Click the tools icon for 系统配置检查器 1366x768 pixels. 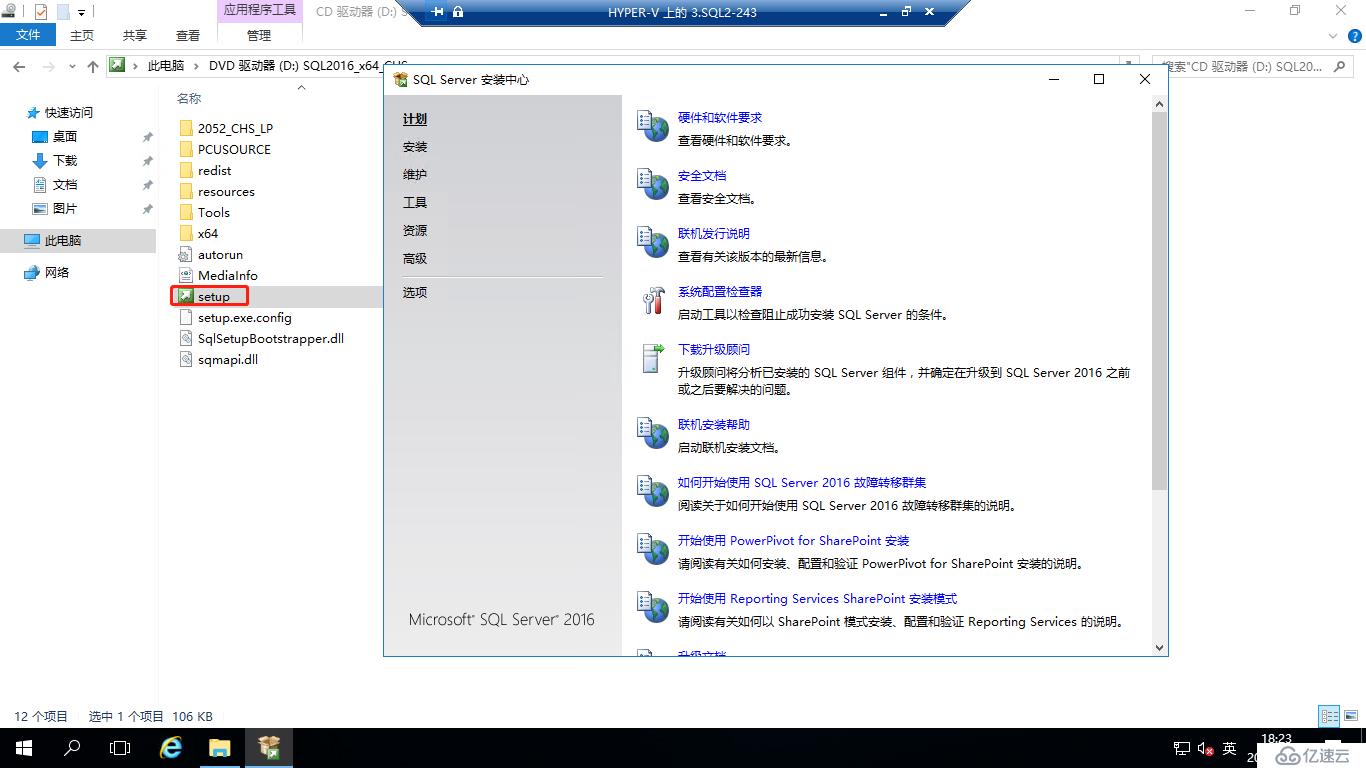(x=653, y=301)
